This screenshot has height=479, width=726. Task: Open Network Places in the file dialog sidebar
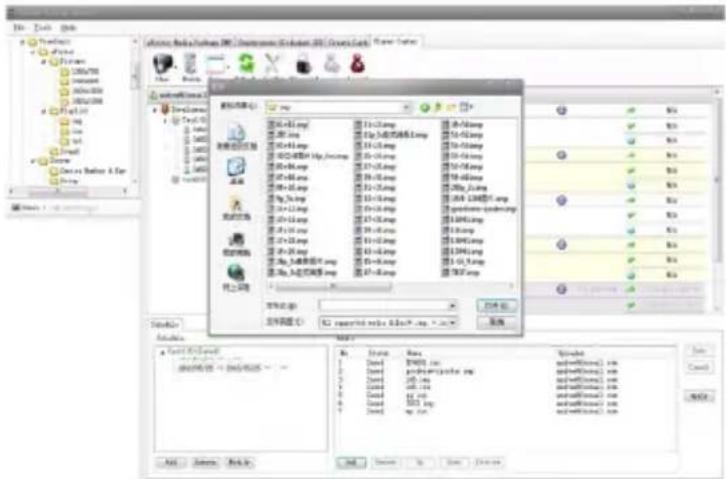(x=236, y=278)
